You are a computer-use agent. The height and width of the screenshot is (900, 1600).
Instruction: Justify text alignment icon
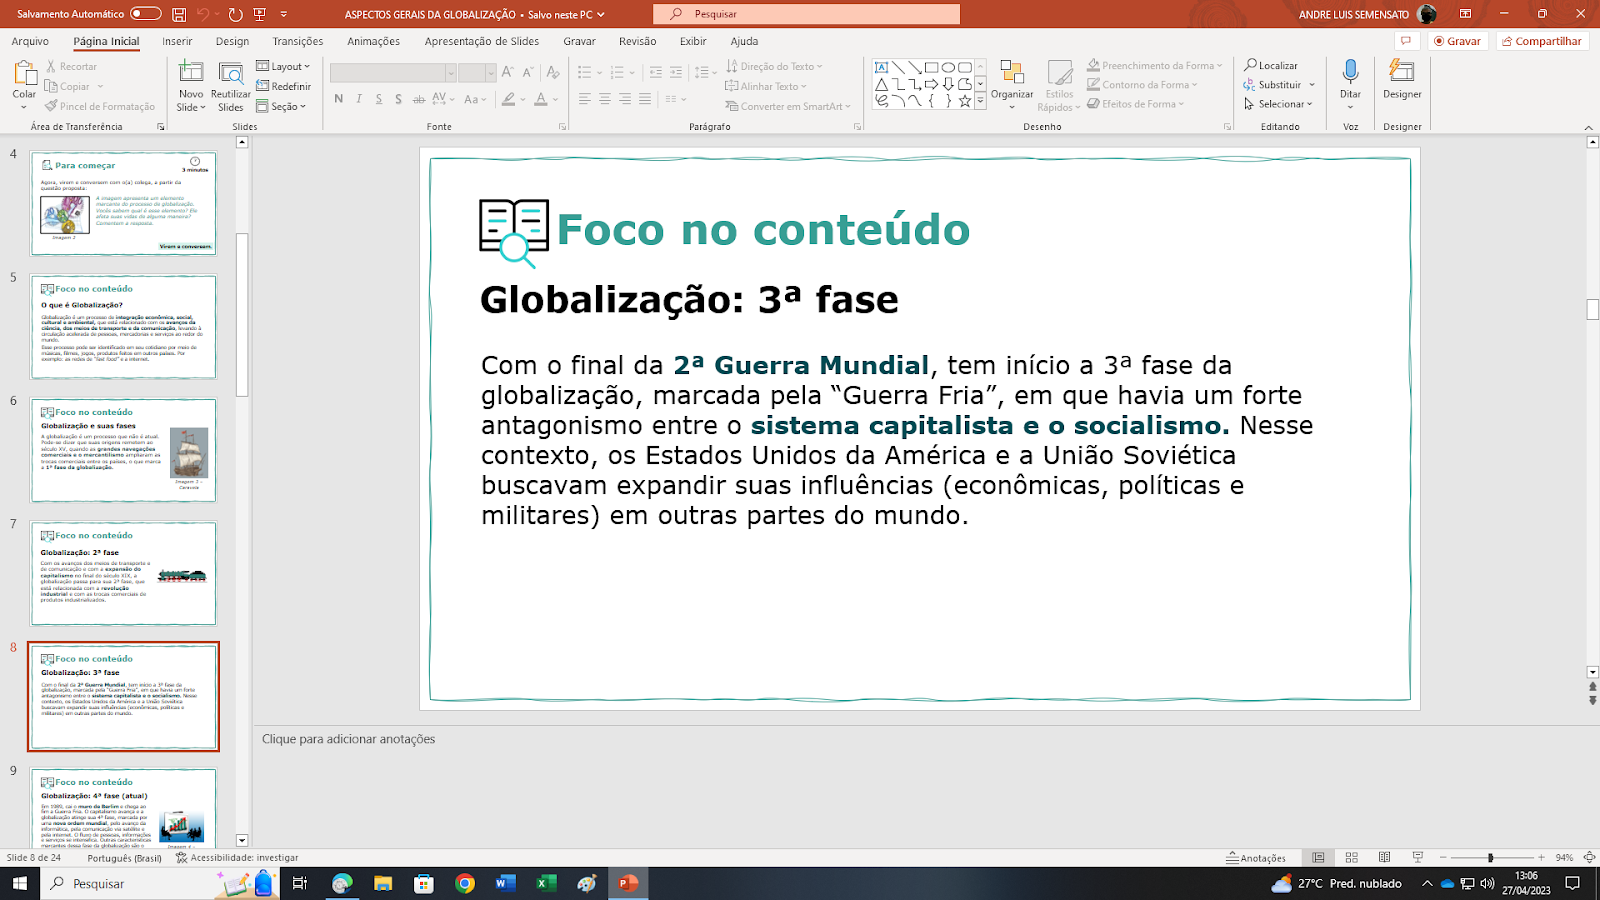coord(645,99)
